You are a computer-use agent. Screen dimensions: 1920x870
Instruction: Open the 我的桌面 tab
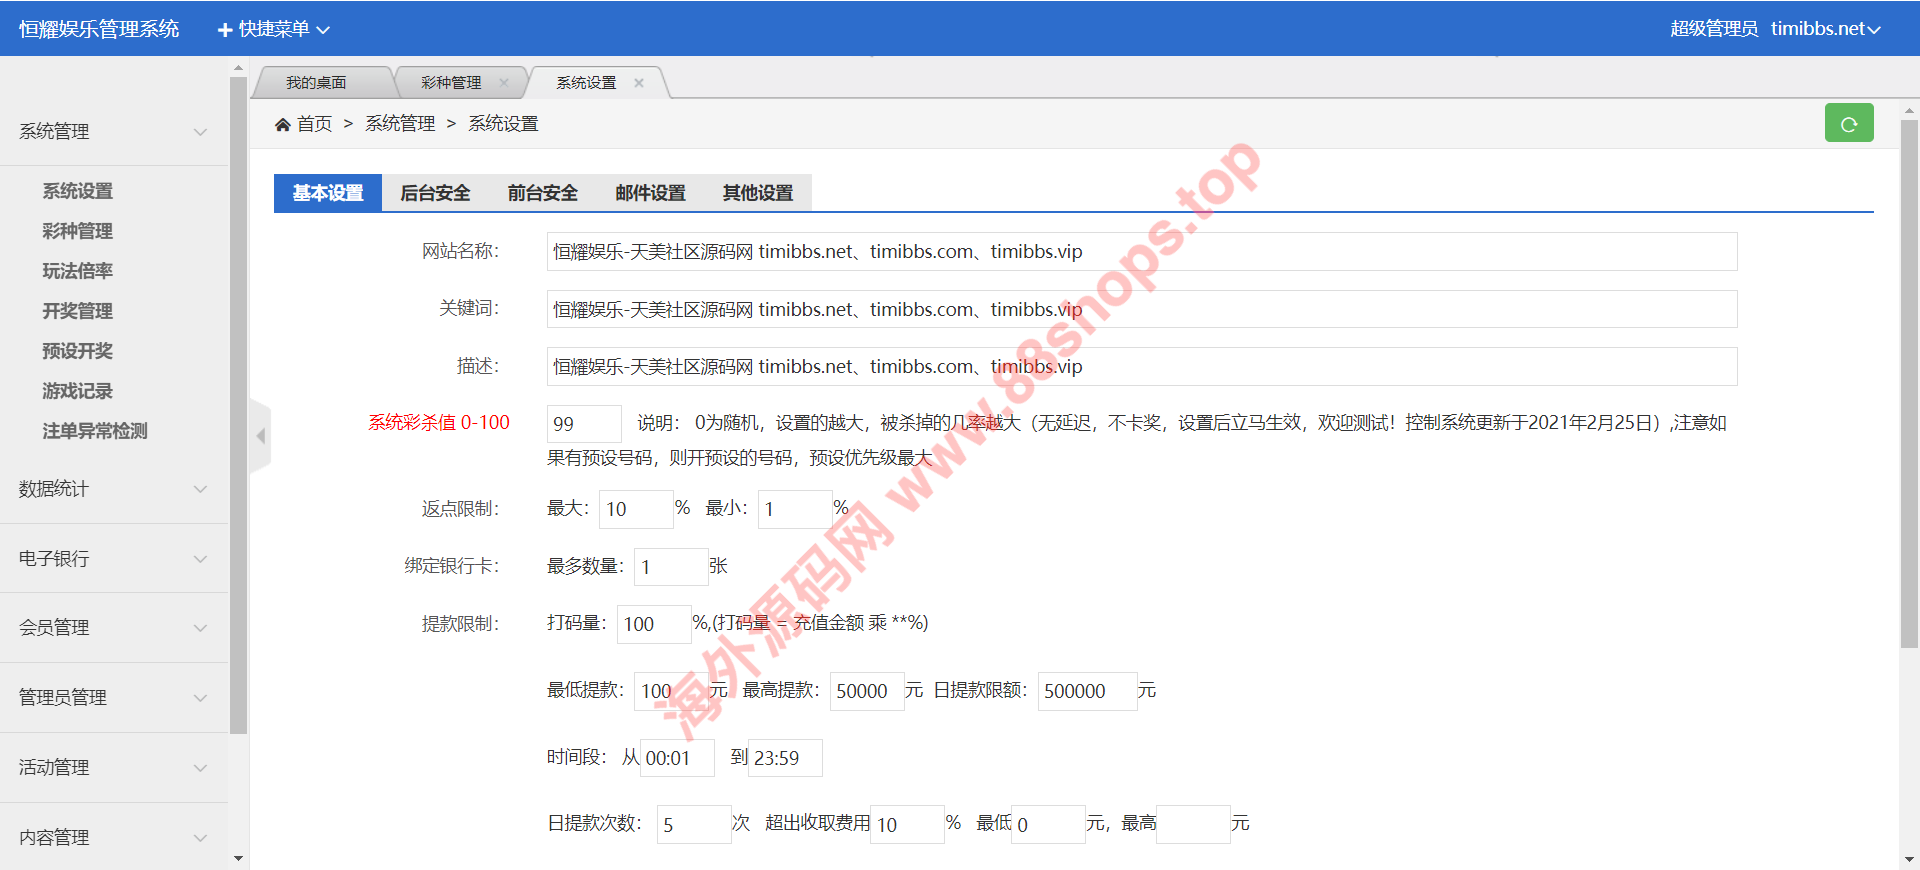(x=316, y=83)
